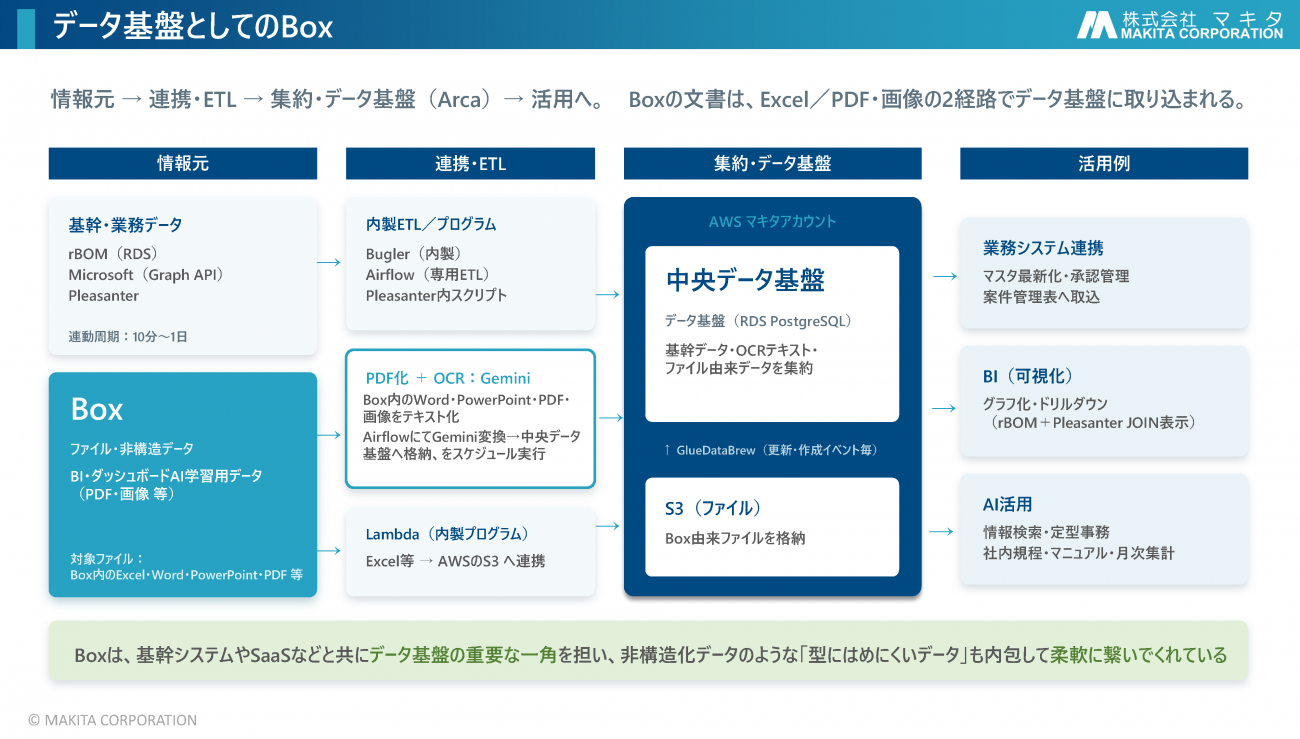Click the 情報検索・定型事務 line

[1046, 532]
